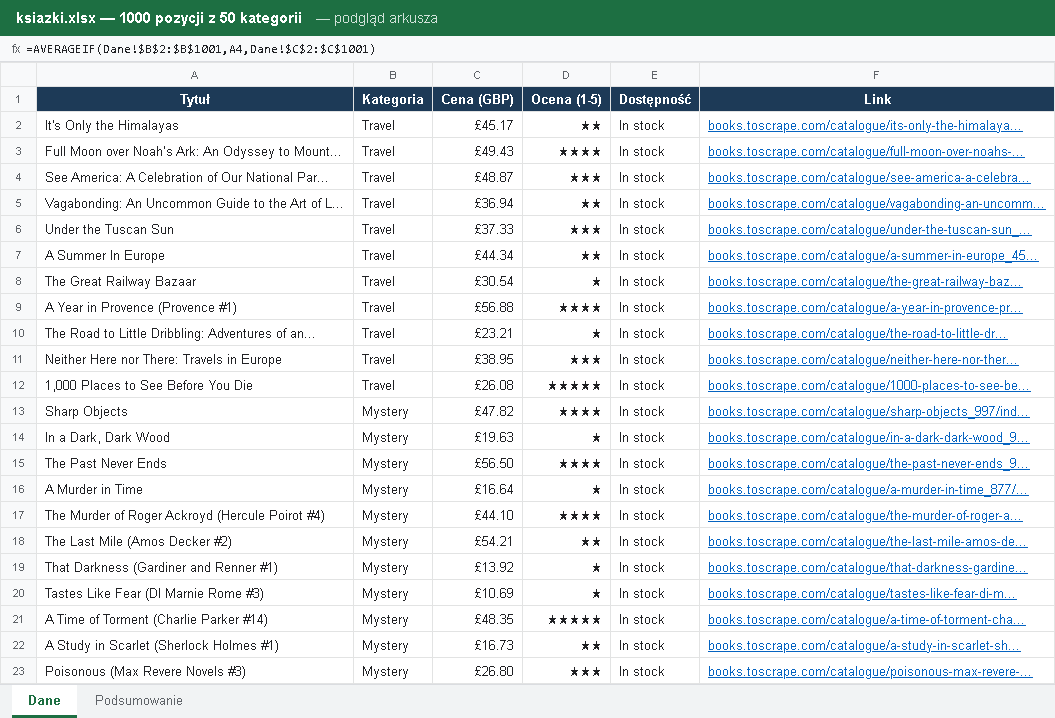Select the cell "In a Dark, Dark Wood"
Viewport: 1055px width, 718px height.
tap(195, 437)
